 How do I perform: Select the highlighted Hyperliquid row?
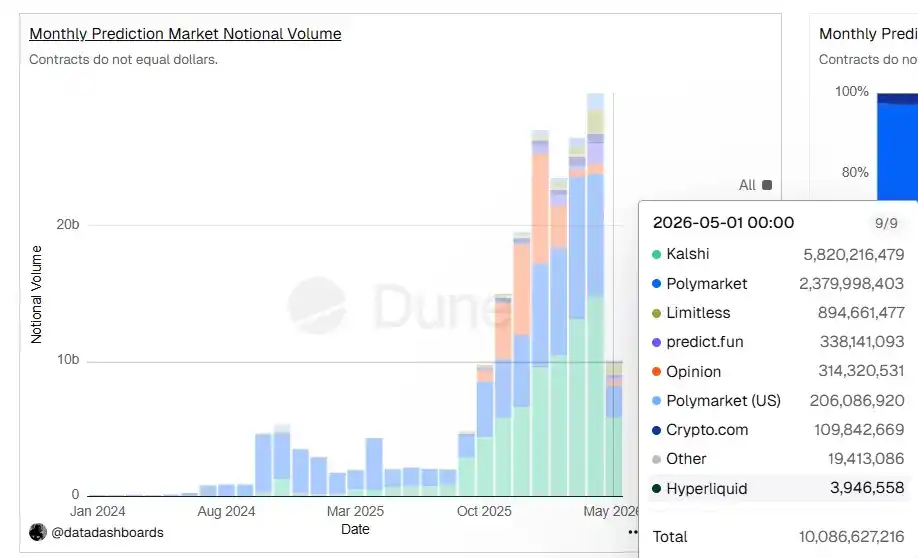tap(779, 488)
